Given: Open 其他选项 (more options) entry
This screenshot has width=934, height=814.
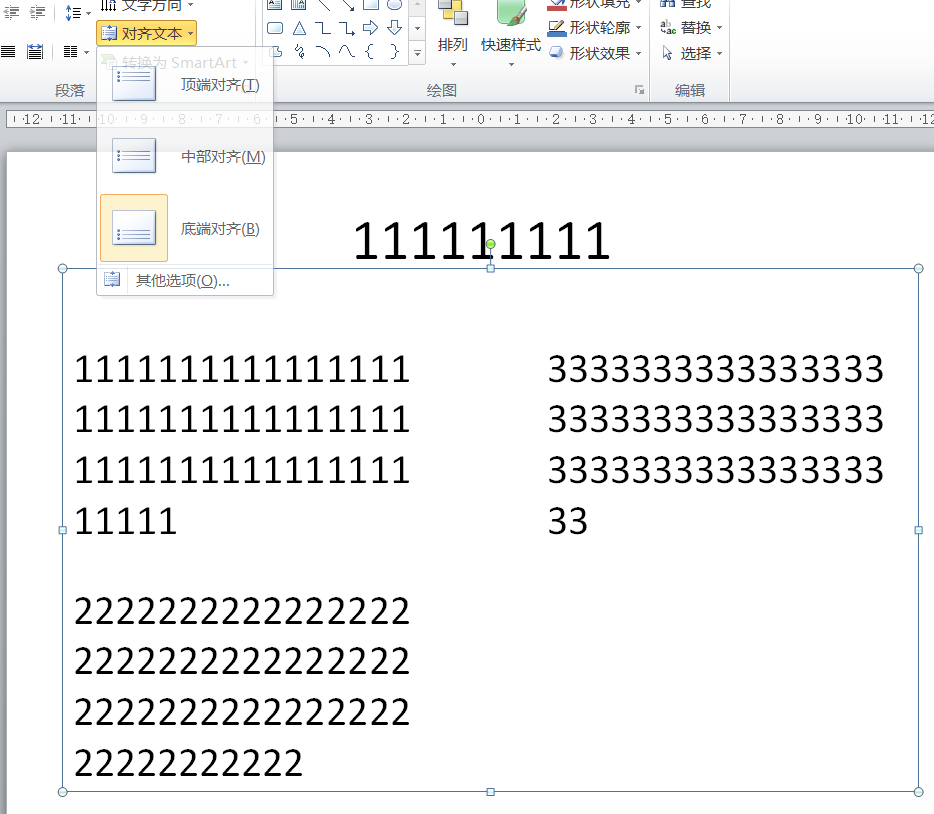Looking at the screenshot, I should tap(182, 281).
